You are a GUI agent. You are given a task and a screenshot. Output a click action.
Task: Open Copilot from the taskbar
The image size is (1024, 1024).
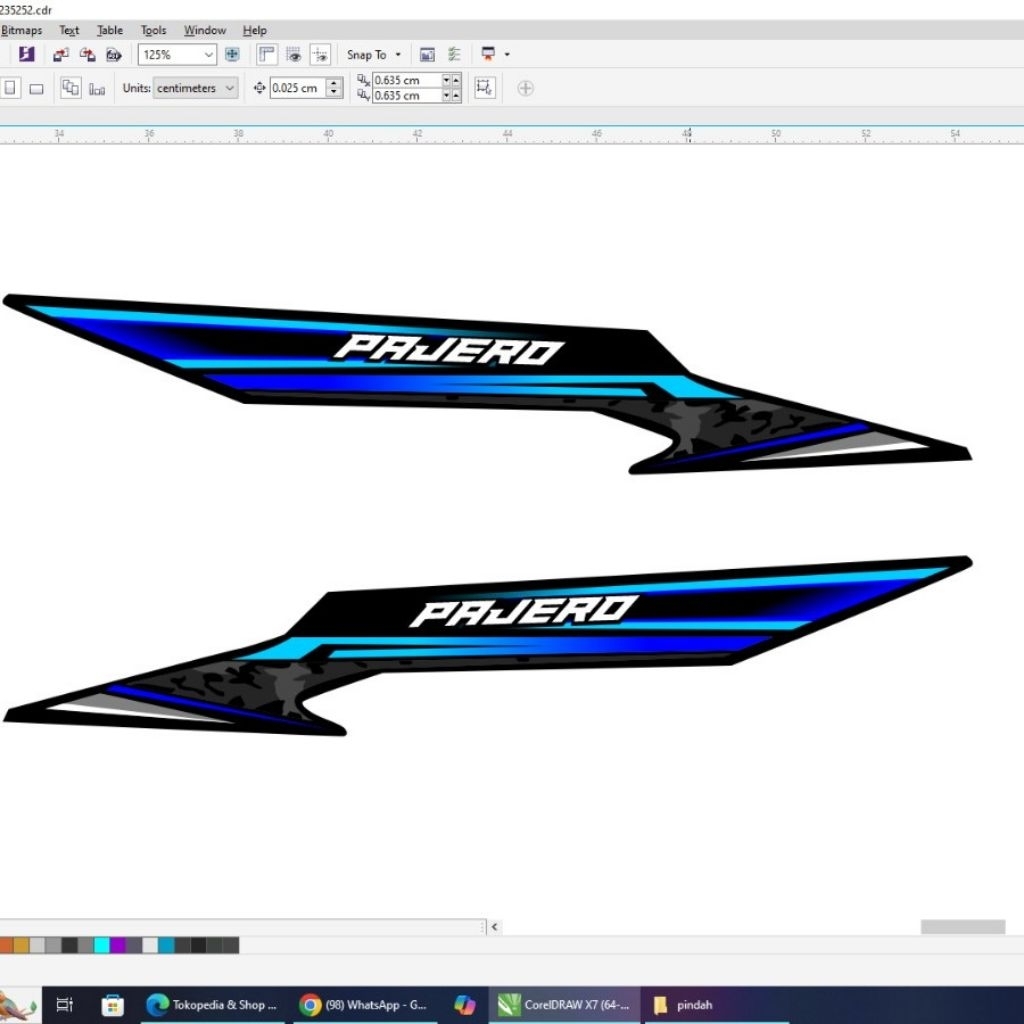pos(464,1004)
